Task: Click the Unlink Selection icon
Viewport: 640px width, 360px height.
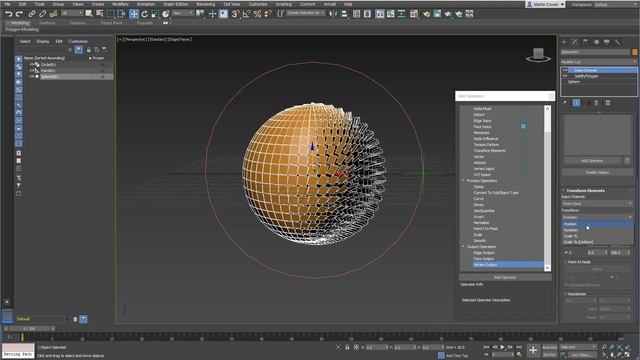Action: (x=42, y=14)
